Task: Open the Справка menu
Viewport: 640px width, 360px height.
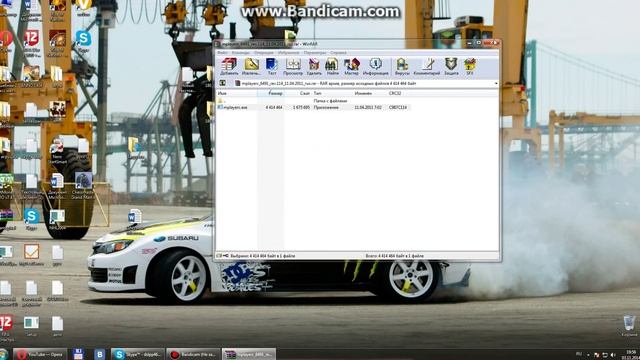Action: pos(338,53)
